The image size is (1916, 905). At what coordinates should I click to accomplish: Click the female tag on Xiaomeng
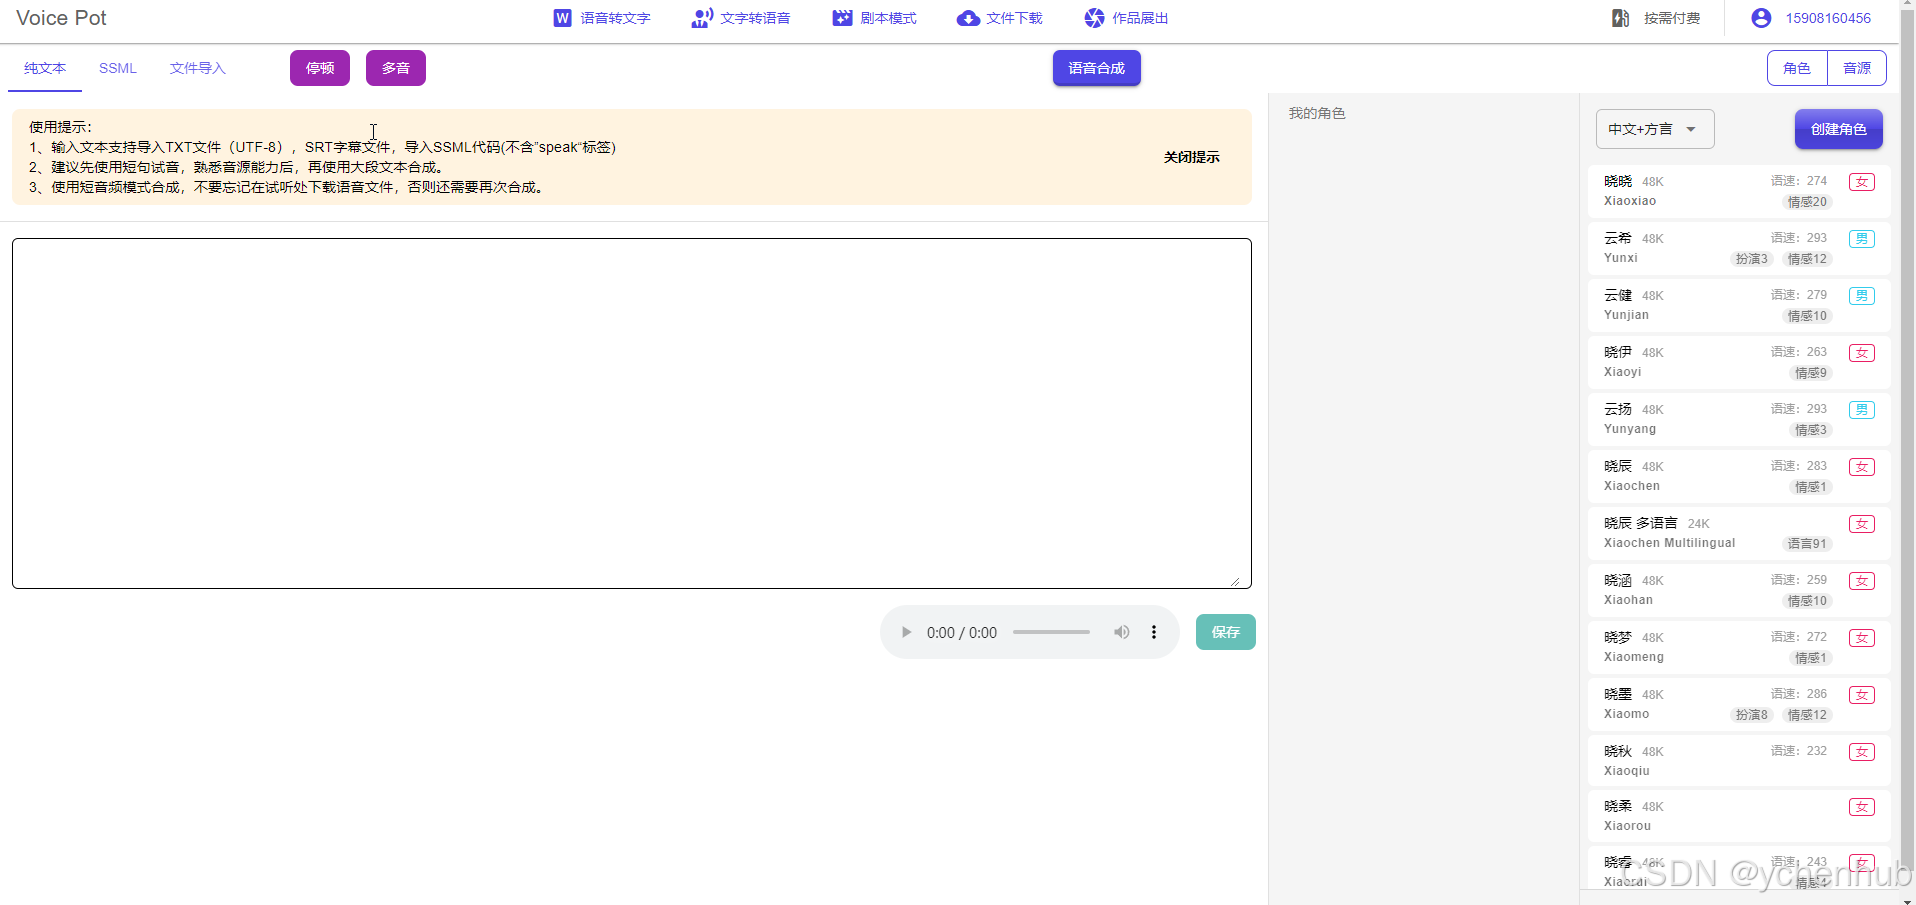point(1862,638)
